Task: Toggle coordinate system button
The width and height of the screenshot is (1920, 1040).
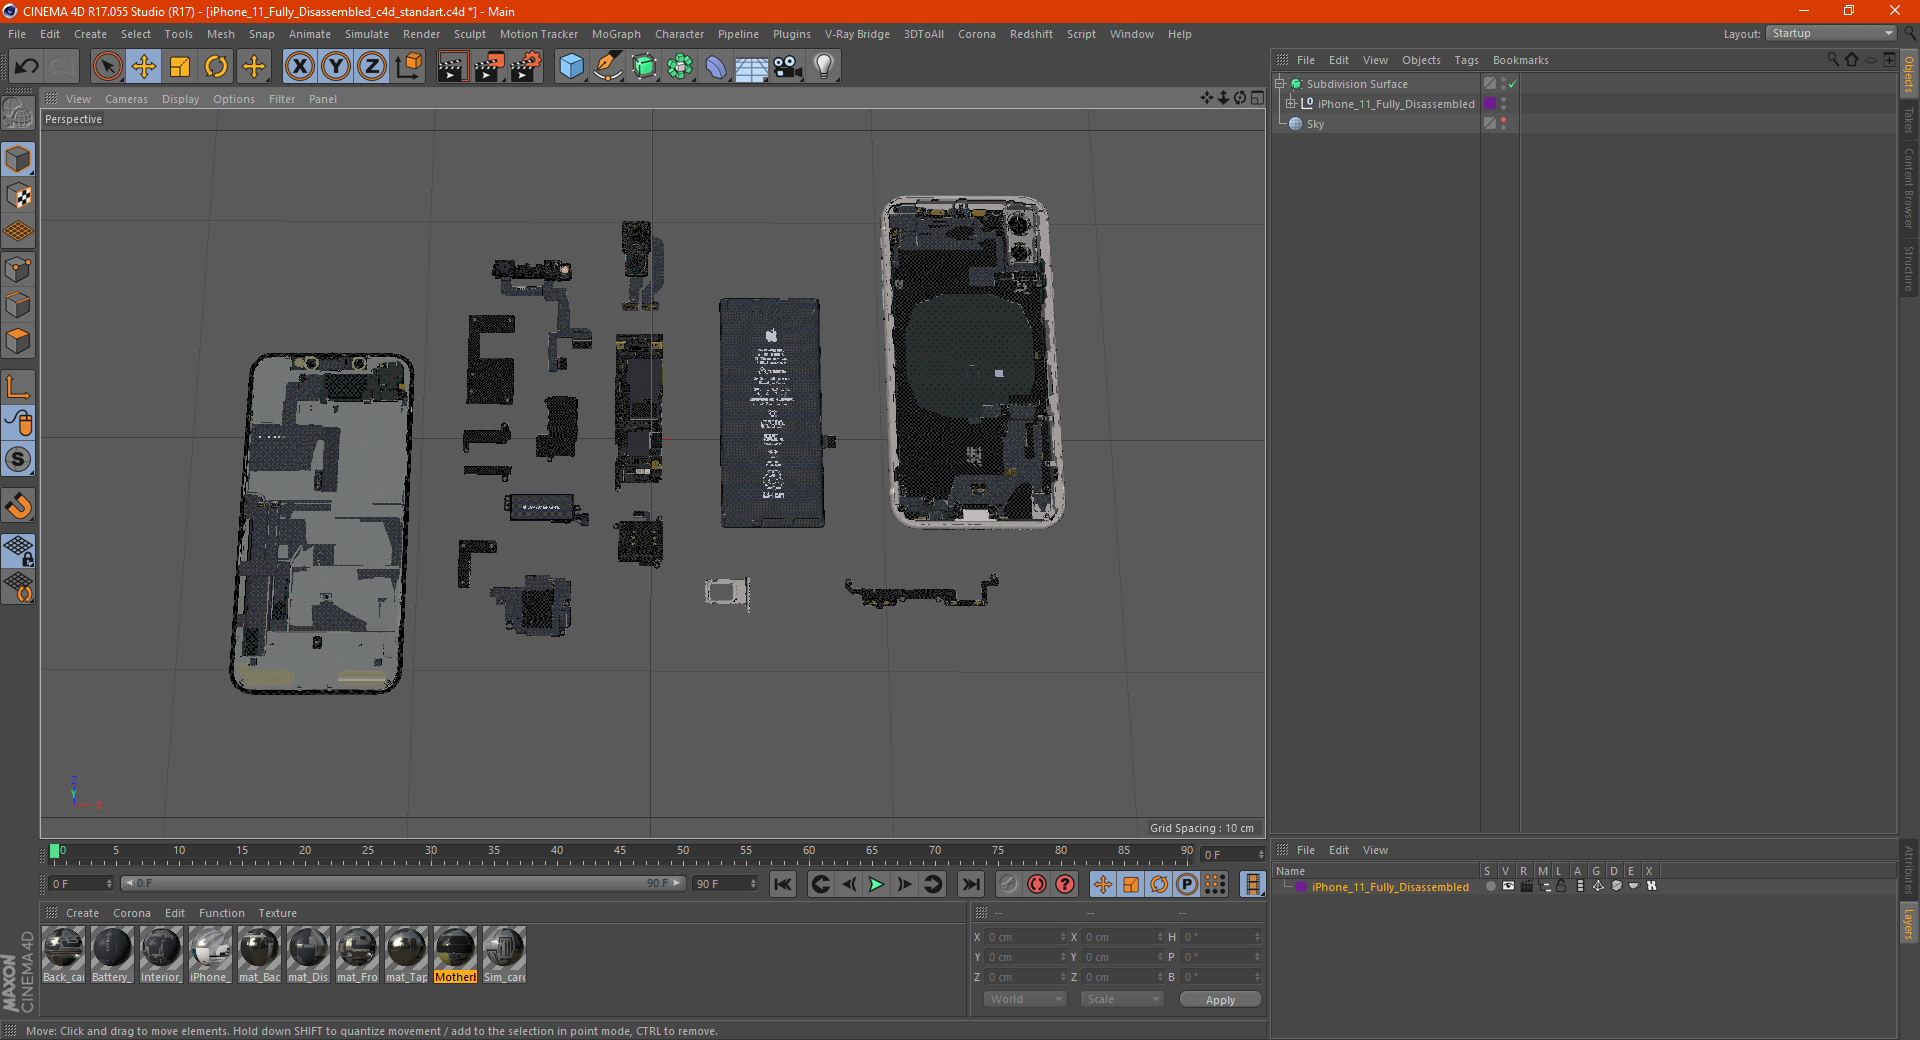Action: point(408,67)
